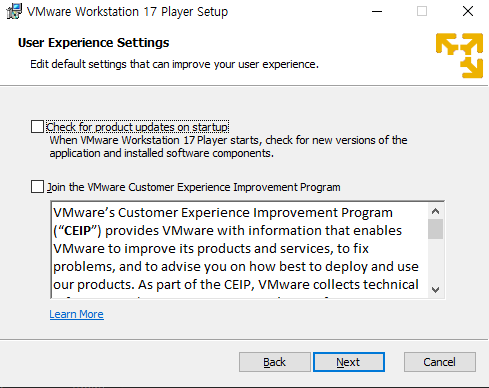489x388 pixels.
Task: Click the down arrow of the CEIP text scrollbar
Action: [x=435, y=290]
